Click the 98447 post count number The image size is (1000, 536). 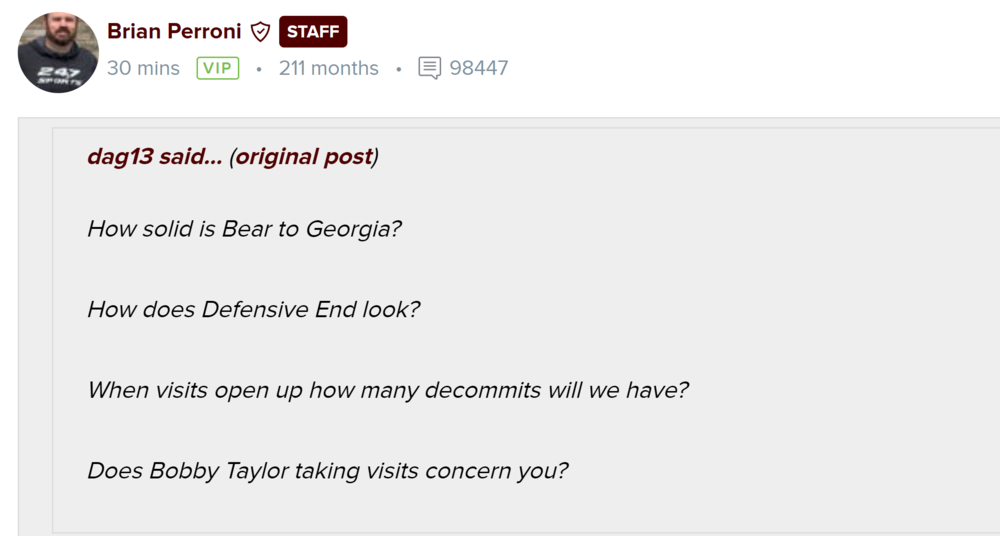click(479, 68)
